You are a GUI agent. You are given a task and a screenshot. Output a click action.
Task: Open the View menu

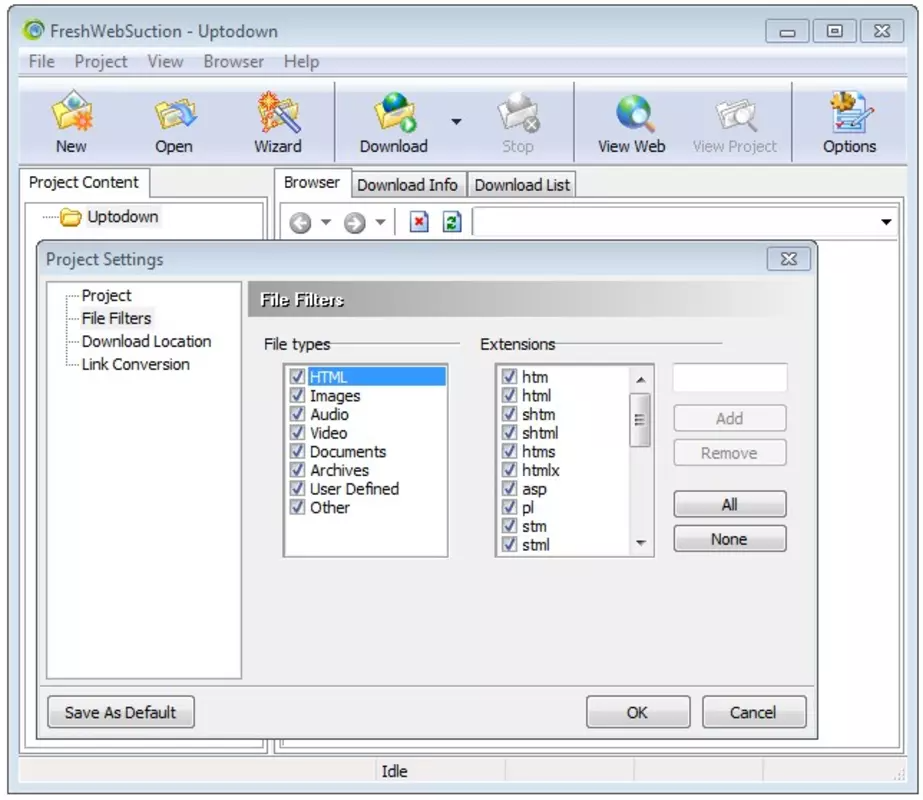(165, 62)
